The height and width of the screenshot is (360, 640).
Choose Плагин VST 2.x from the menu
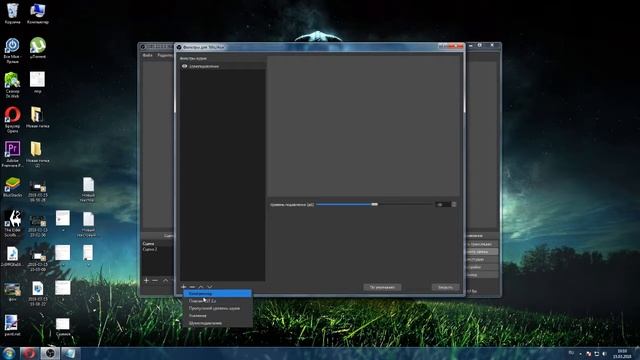pyautogui.click(x=217, y=301)
